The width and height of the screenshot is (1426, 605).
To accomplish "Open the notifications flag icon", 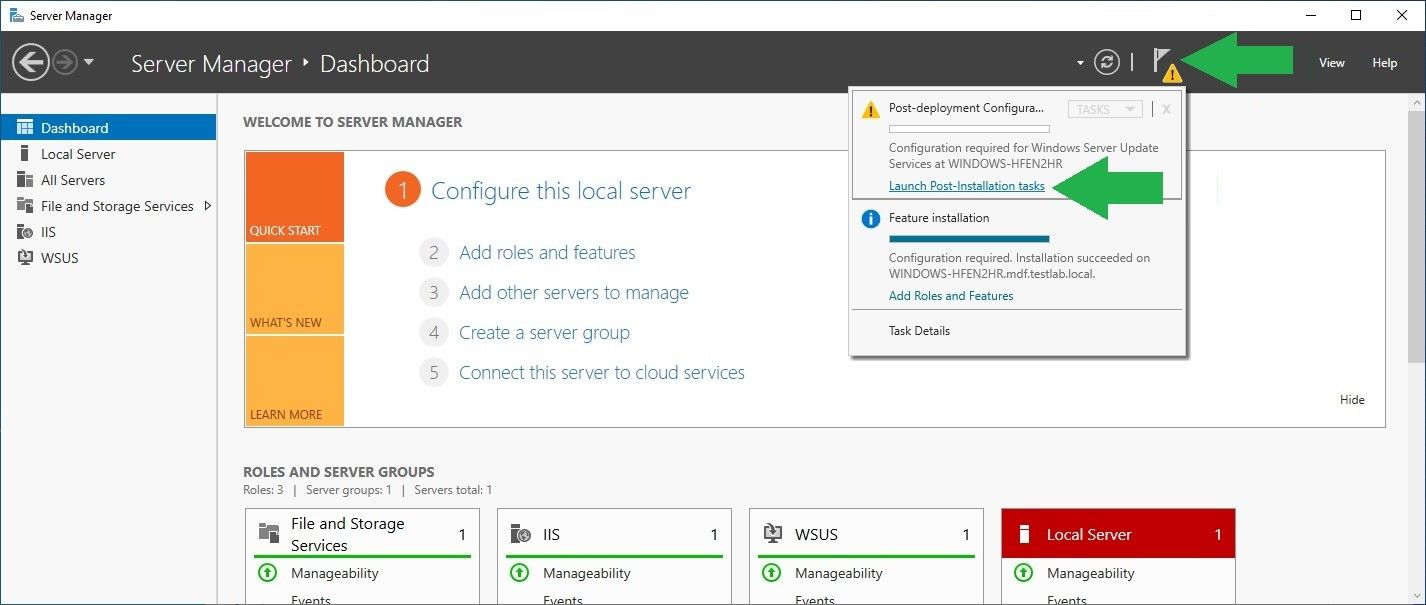I will pos(1165,63).
